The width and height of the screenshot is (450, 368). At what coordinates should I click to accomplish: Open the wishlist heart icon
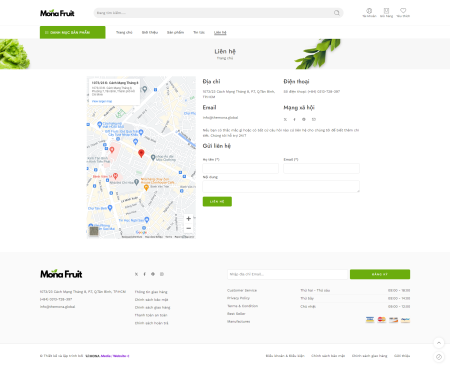click(x=403, y=11)
